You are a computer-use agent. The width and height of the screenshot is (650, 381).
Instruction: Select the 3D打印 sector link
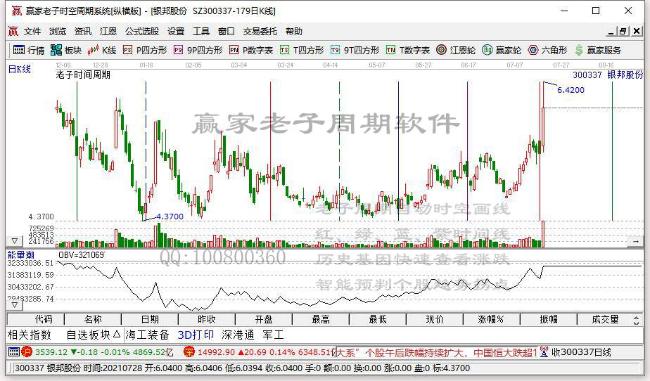tap(196, 335)
